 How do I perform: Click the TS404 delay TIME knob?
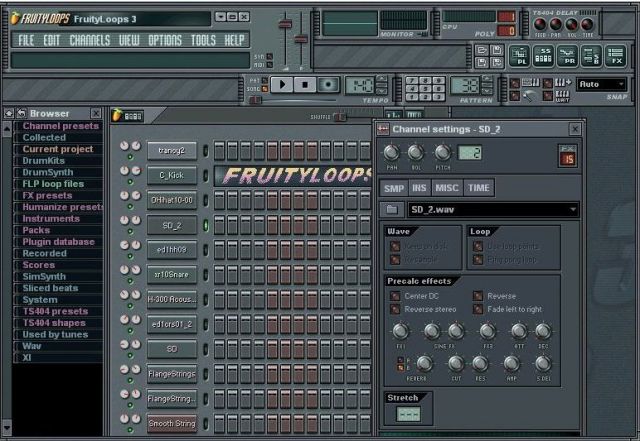click(x=587, y=24)
